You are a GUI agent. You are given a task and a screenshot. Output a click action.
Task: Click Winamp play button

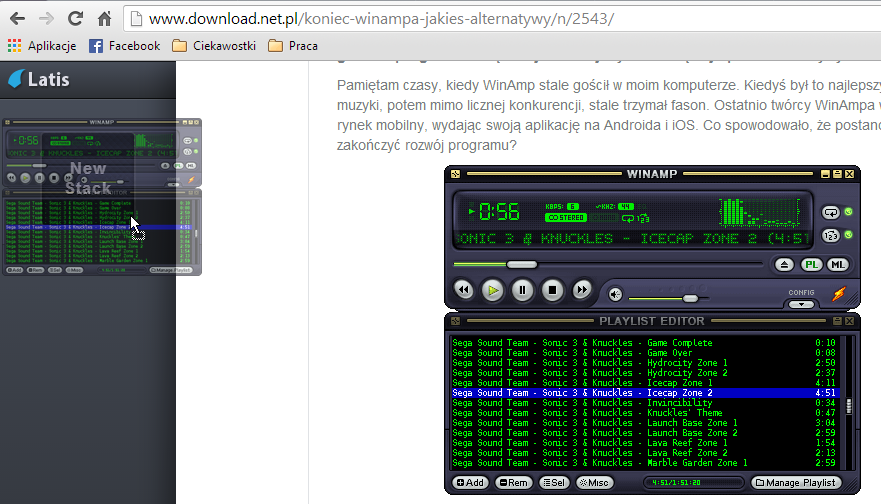[493, 290]
